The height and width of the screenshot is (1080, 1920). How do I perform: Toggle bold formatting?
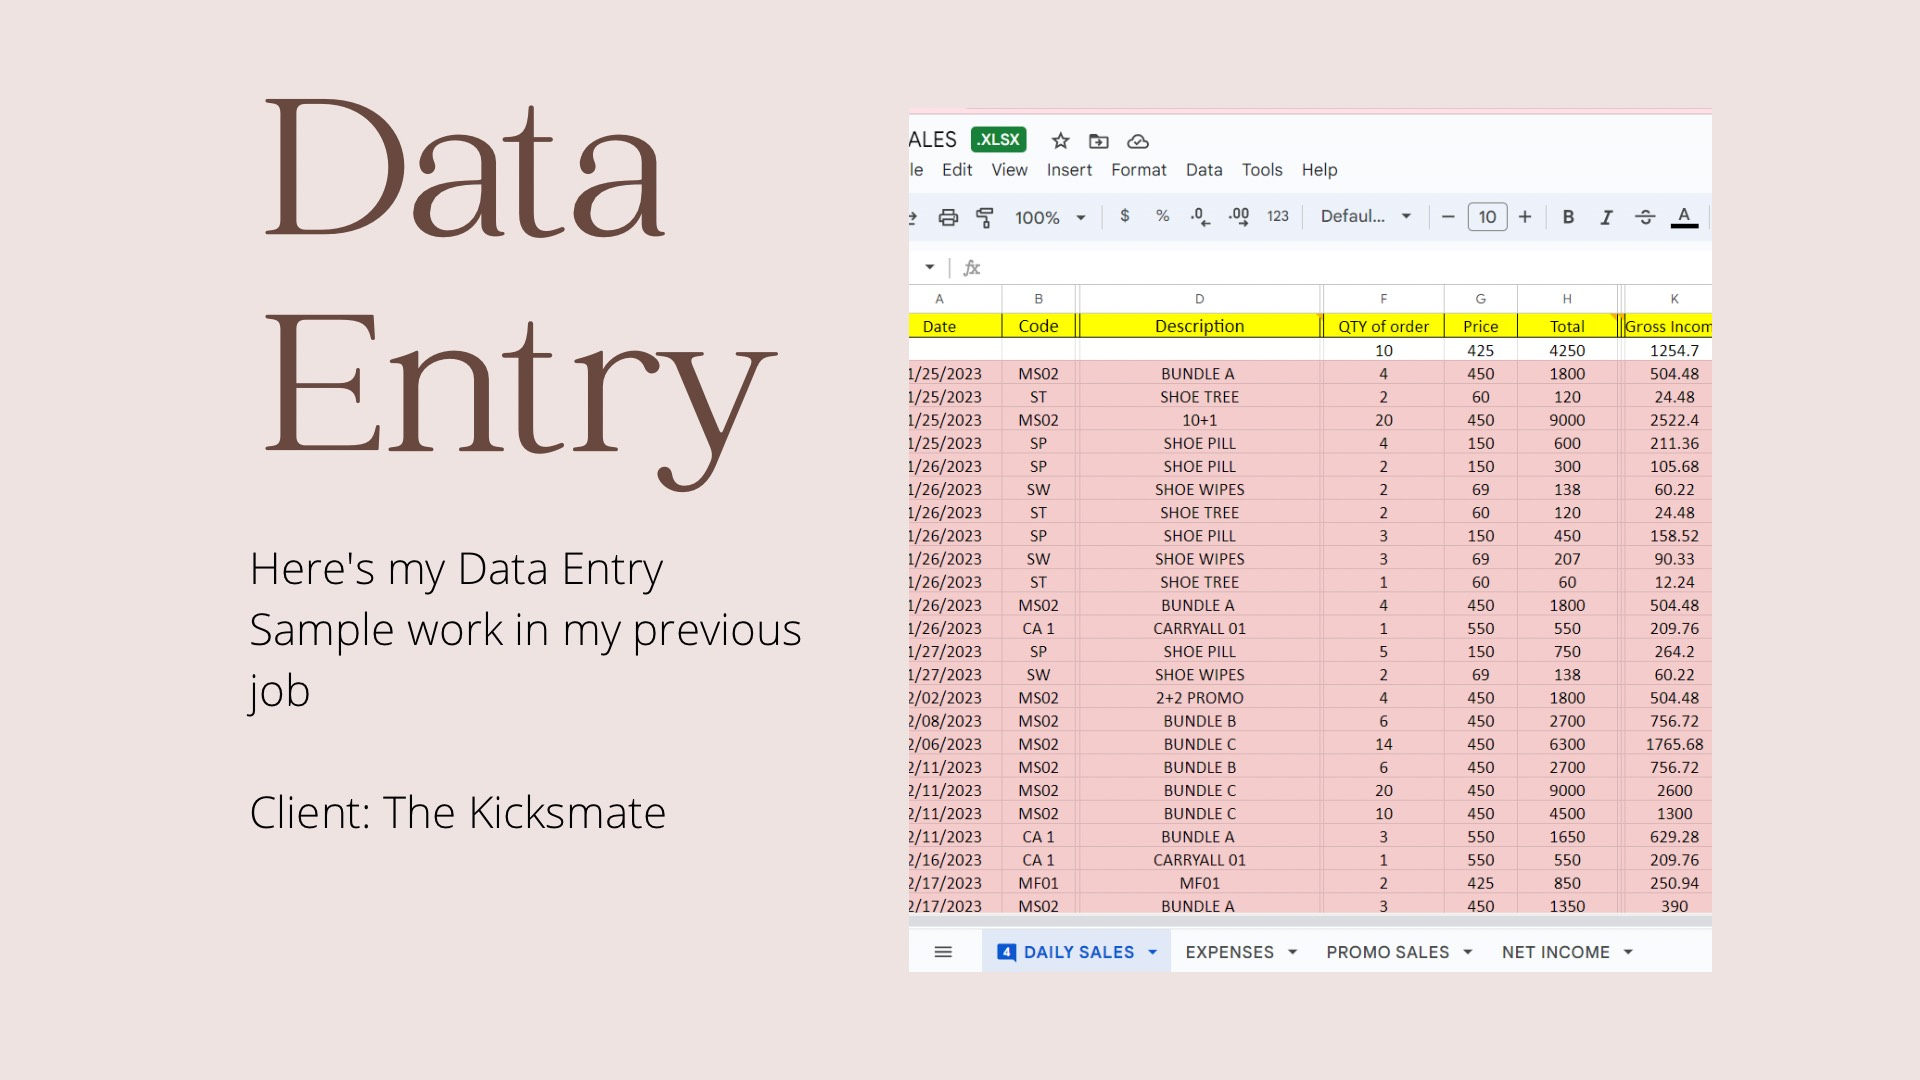coord(1568,217)
